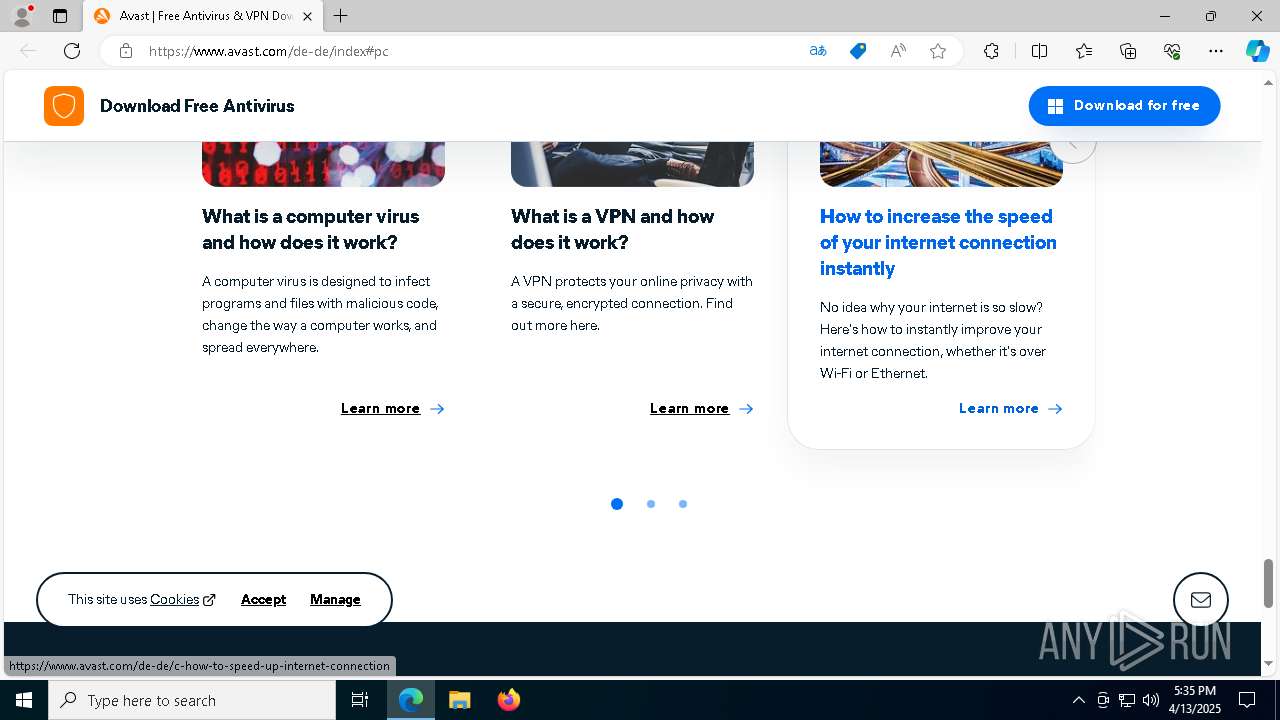Open Edge settings and more menu

tap(1216, 51)
